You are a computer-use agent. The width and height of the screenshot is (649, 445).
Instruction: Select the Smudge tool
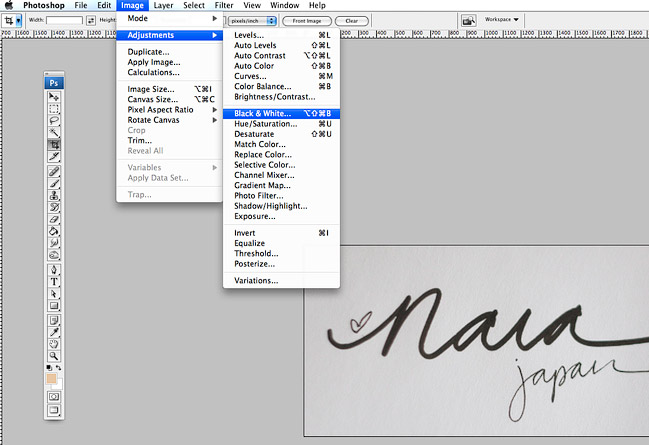(x=54, y=243)
